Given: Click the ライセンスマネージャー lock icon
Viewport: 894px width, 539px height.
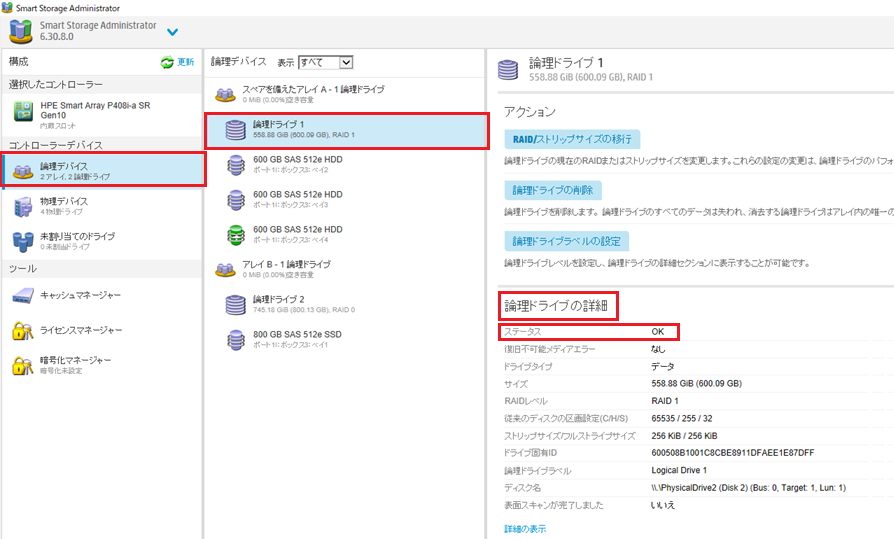Looking at the screenshot, I should 23,331.
